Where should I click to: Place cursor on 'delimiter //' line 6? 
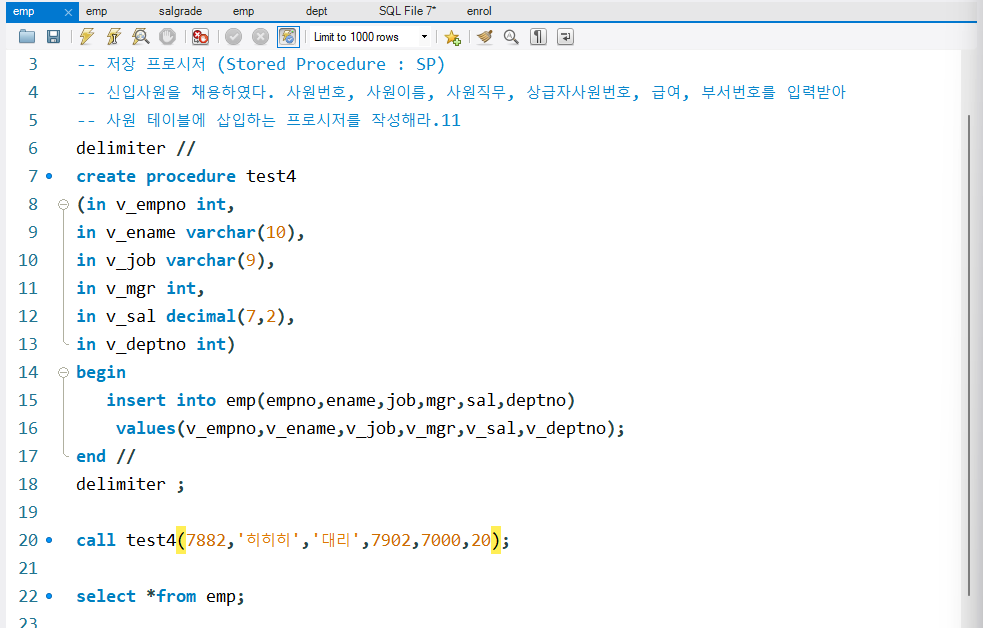point(135,149)
